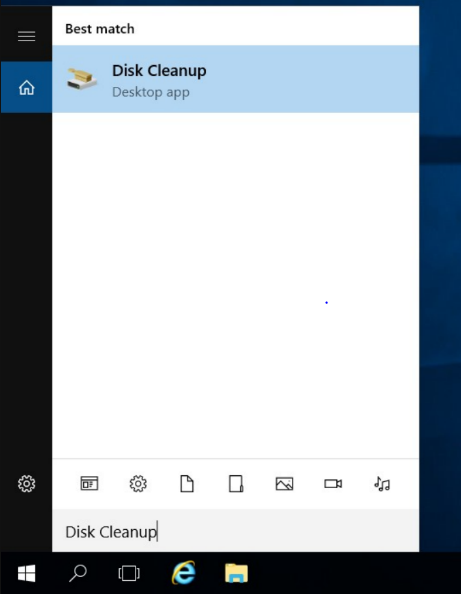Focus the search box containing Disk Cleanup
The width and height of the screenshot is (461, 594).
[x=235, y=531]
